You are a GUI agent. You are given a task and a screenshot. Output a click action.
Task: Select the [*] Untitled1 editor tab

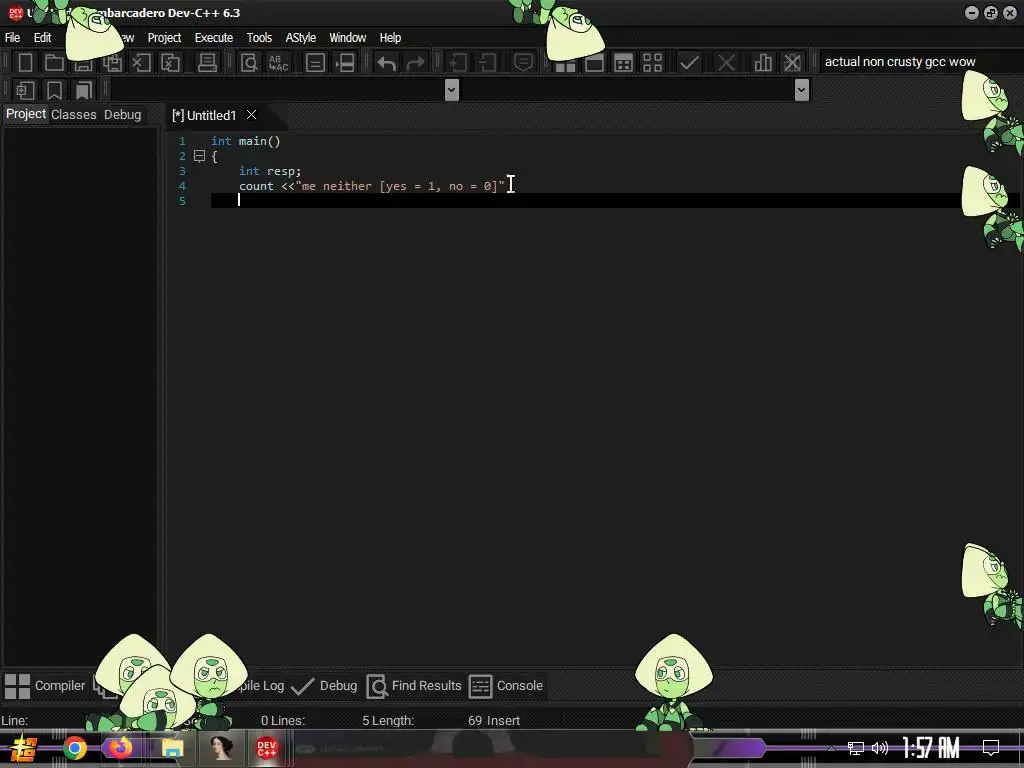pyautogui.click(x=204, y=116)
